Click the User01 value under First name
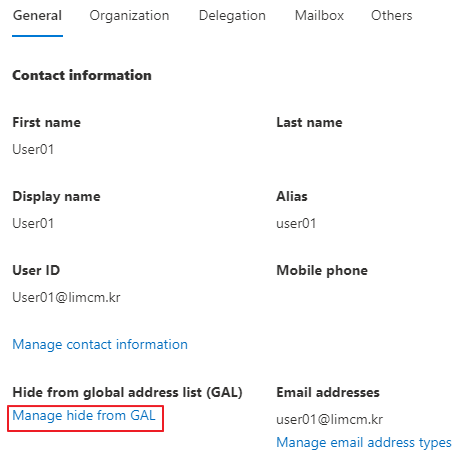This screenshot has height=461, width=468. (33, 149)
